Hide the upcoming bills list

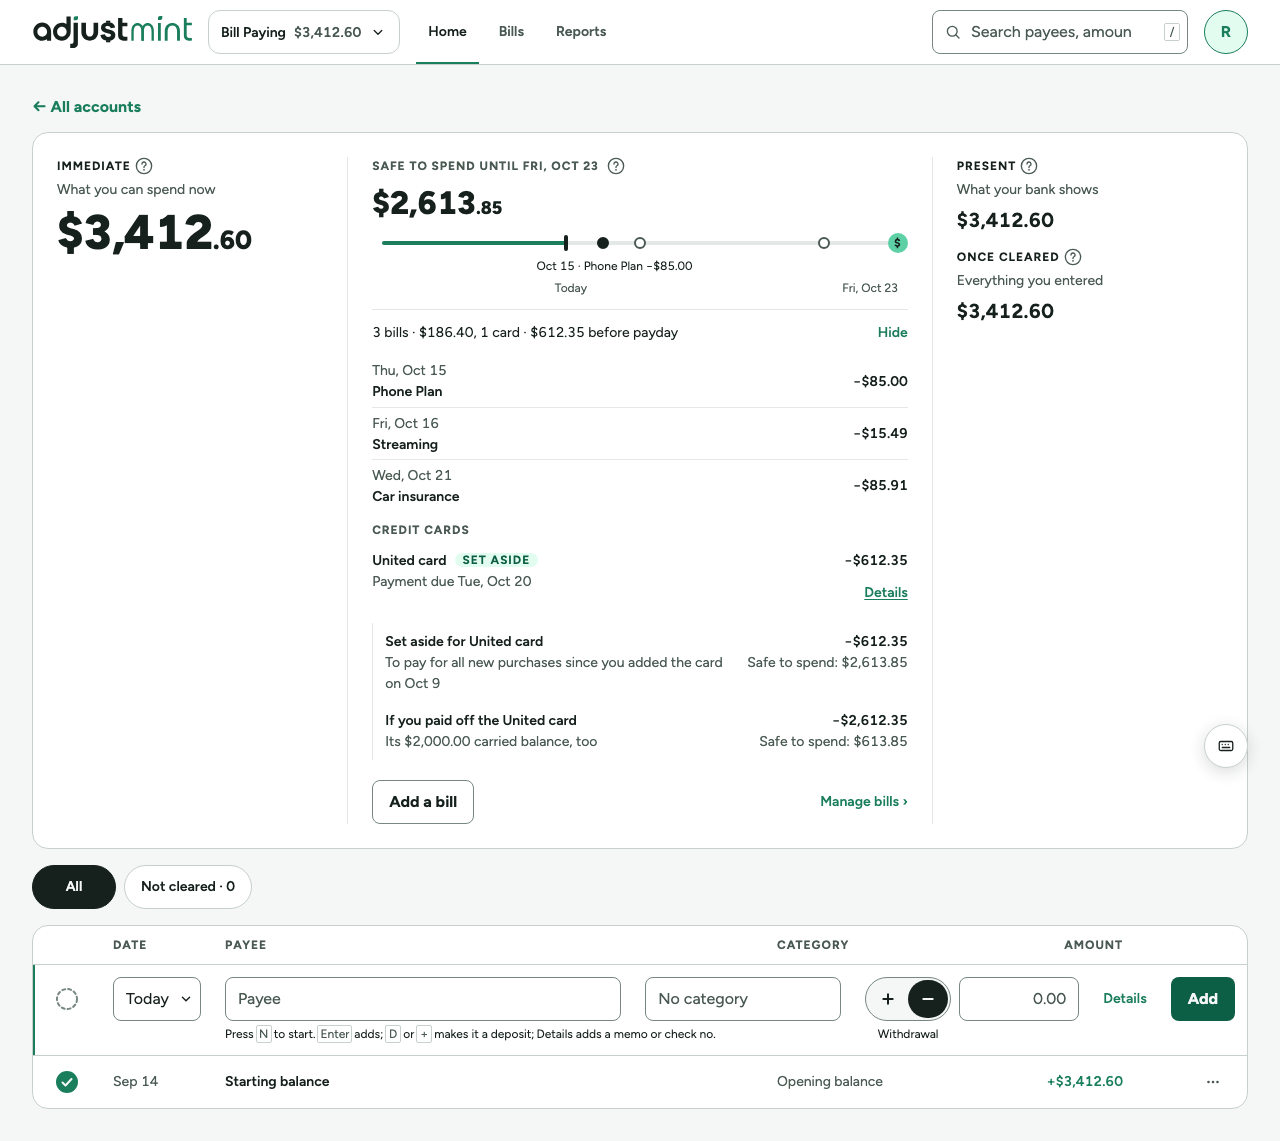point(893,332)
